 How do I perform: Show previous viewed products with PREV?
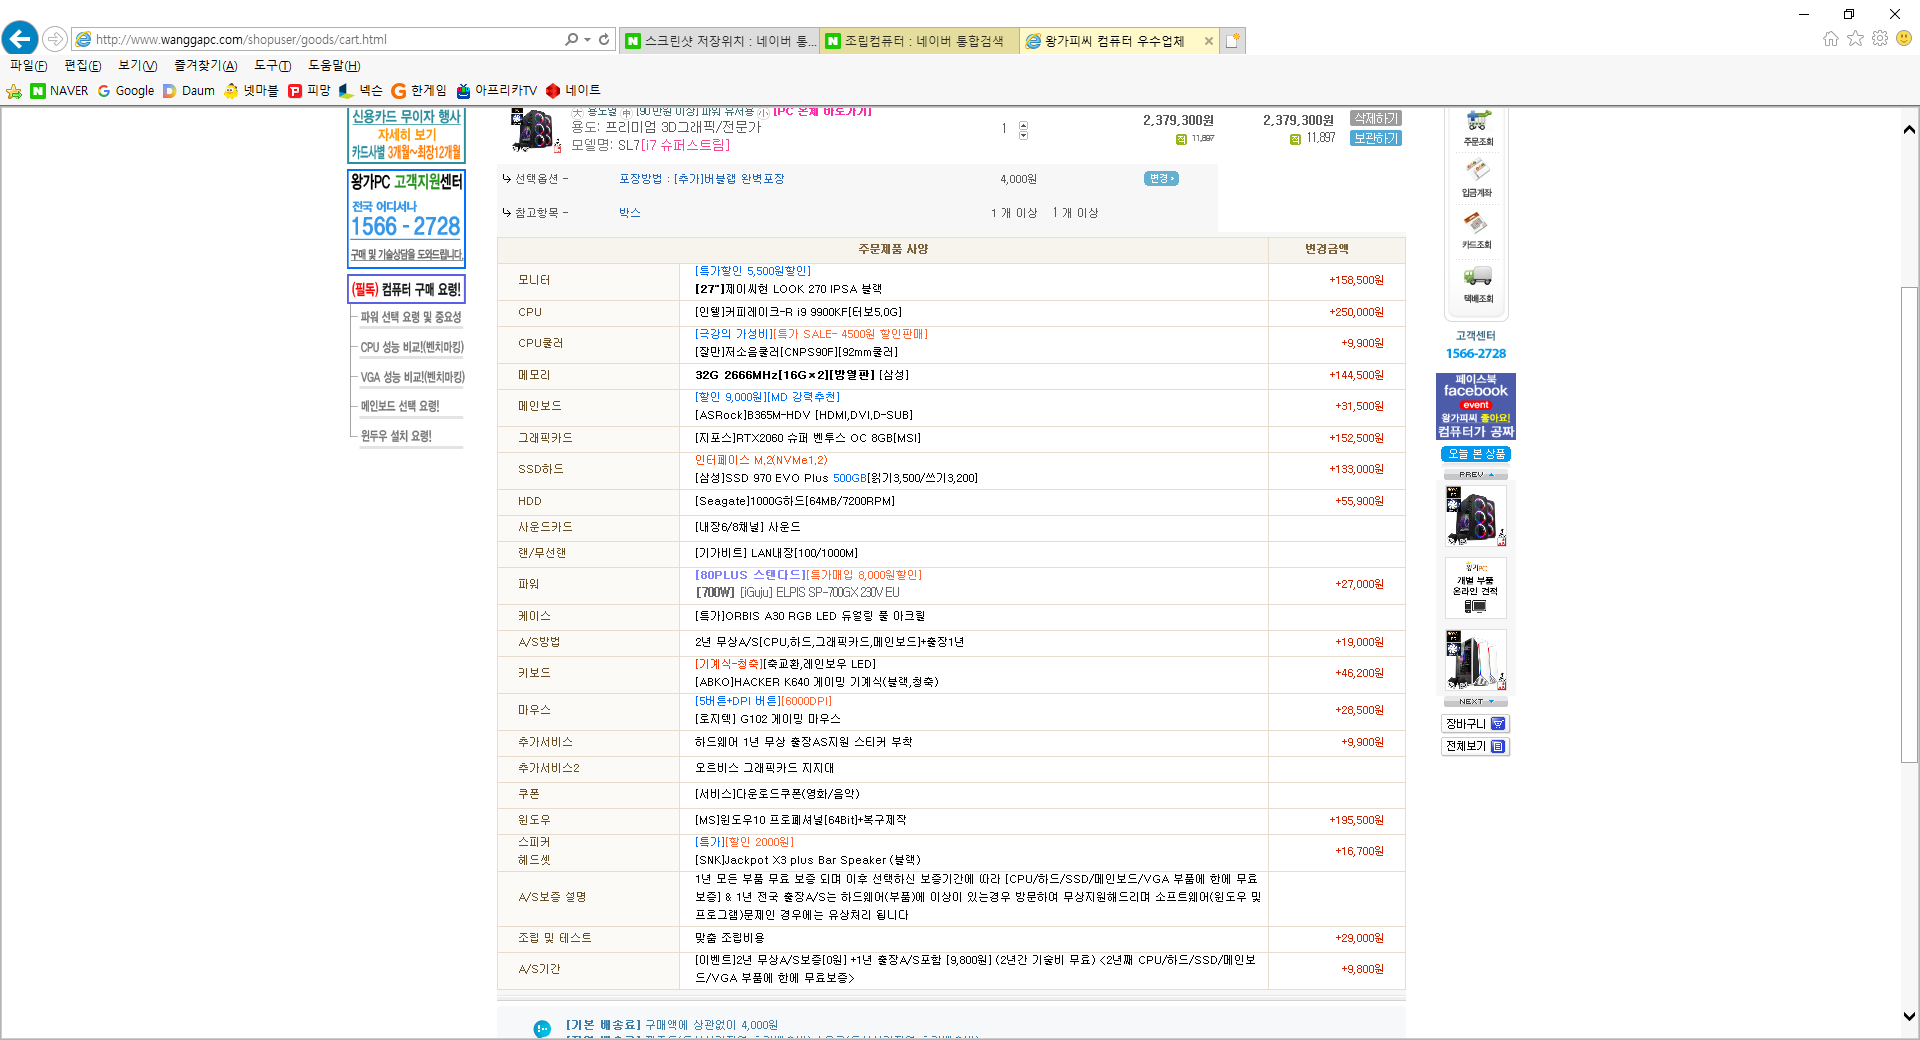pos(1475,474)
